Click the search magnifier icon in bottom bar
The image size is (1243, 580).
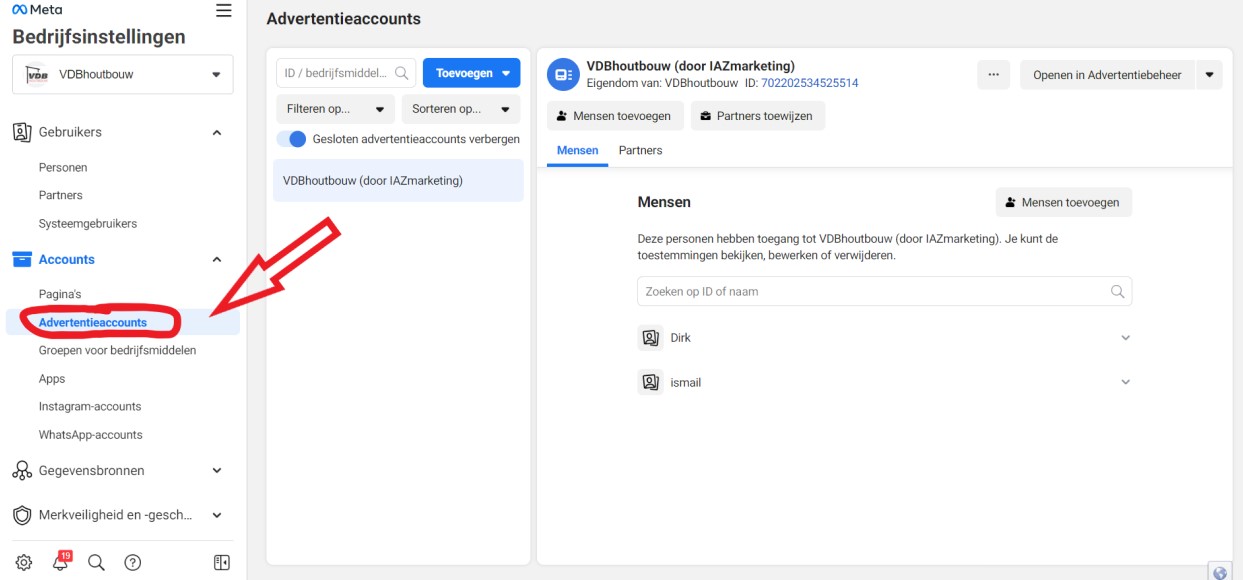[96, 562]
